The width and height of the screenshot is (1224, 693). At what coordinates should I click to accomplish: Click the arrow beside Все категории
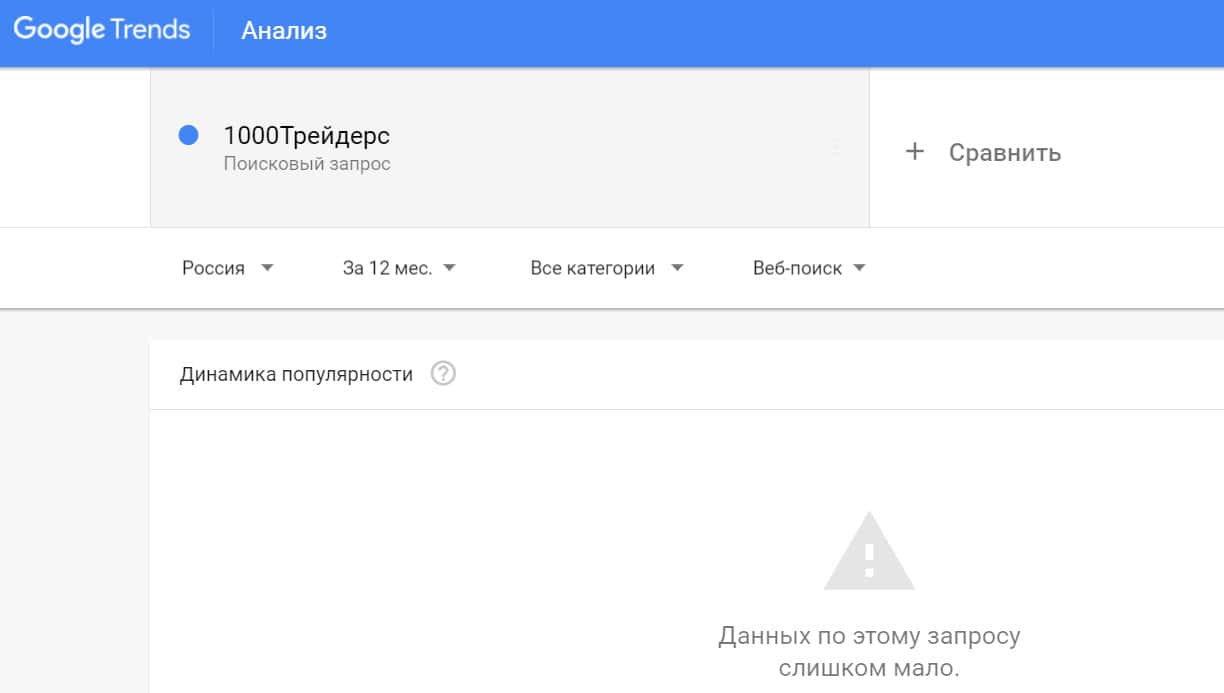point(677,268)
